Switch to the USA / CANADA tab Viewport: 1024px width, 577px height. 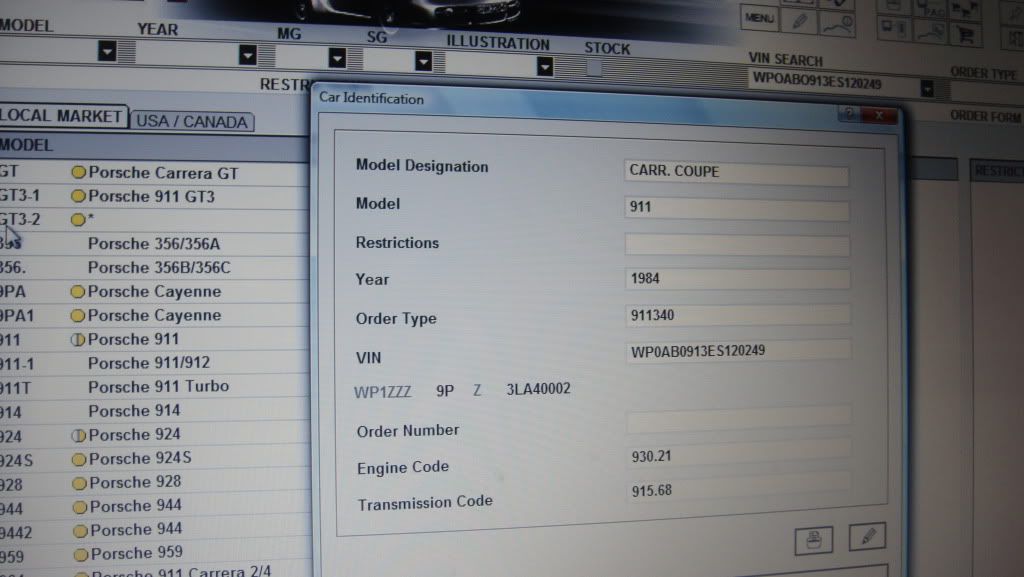pyautogui.click(x=192, y=121)
